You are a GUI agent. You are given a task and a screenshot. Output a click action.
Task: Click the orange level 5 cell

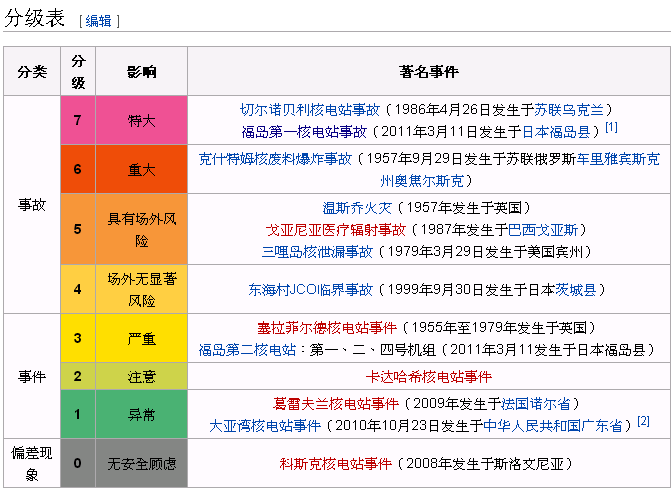tap(78, 229)
